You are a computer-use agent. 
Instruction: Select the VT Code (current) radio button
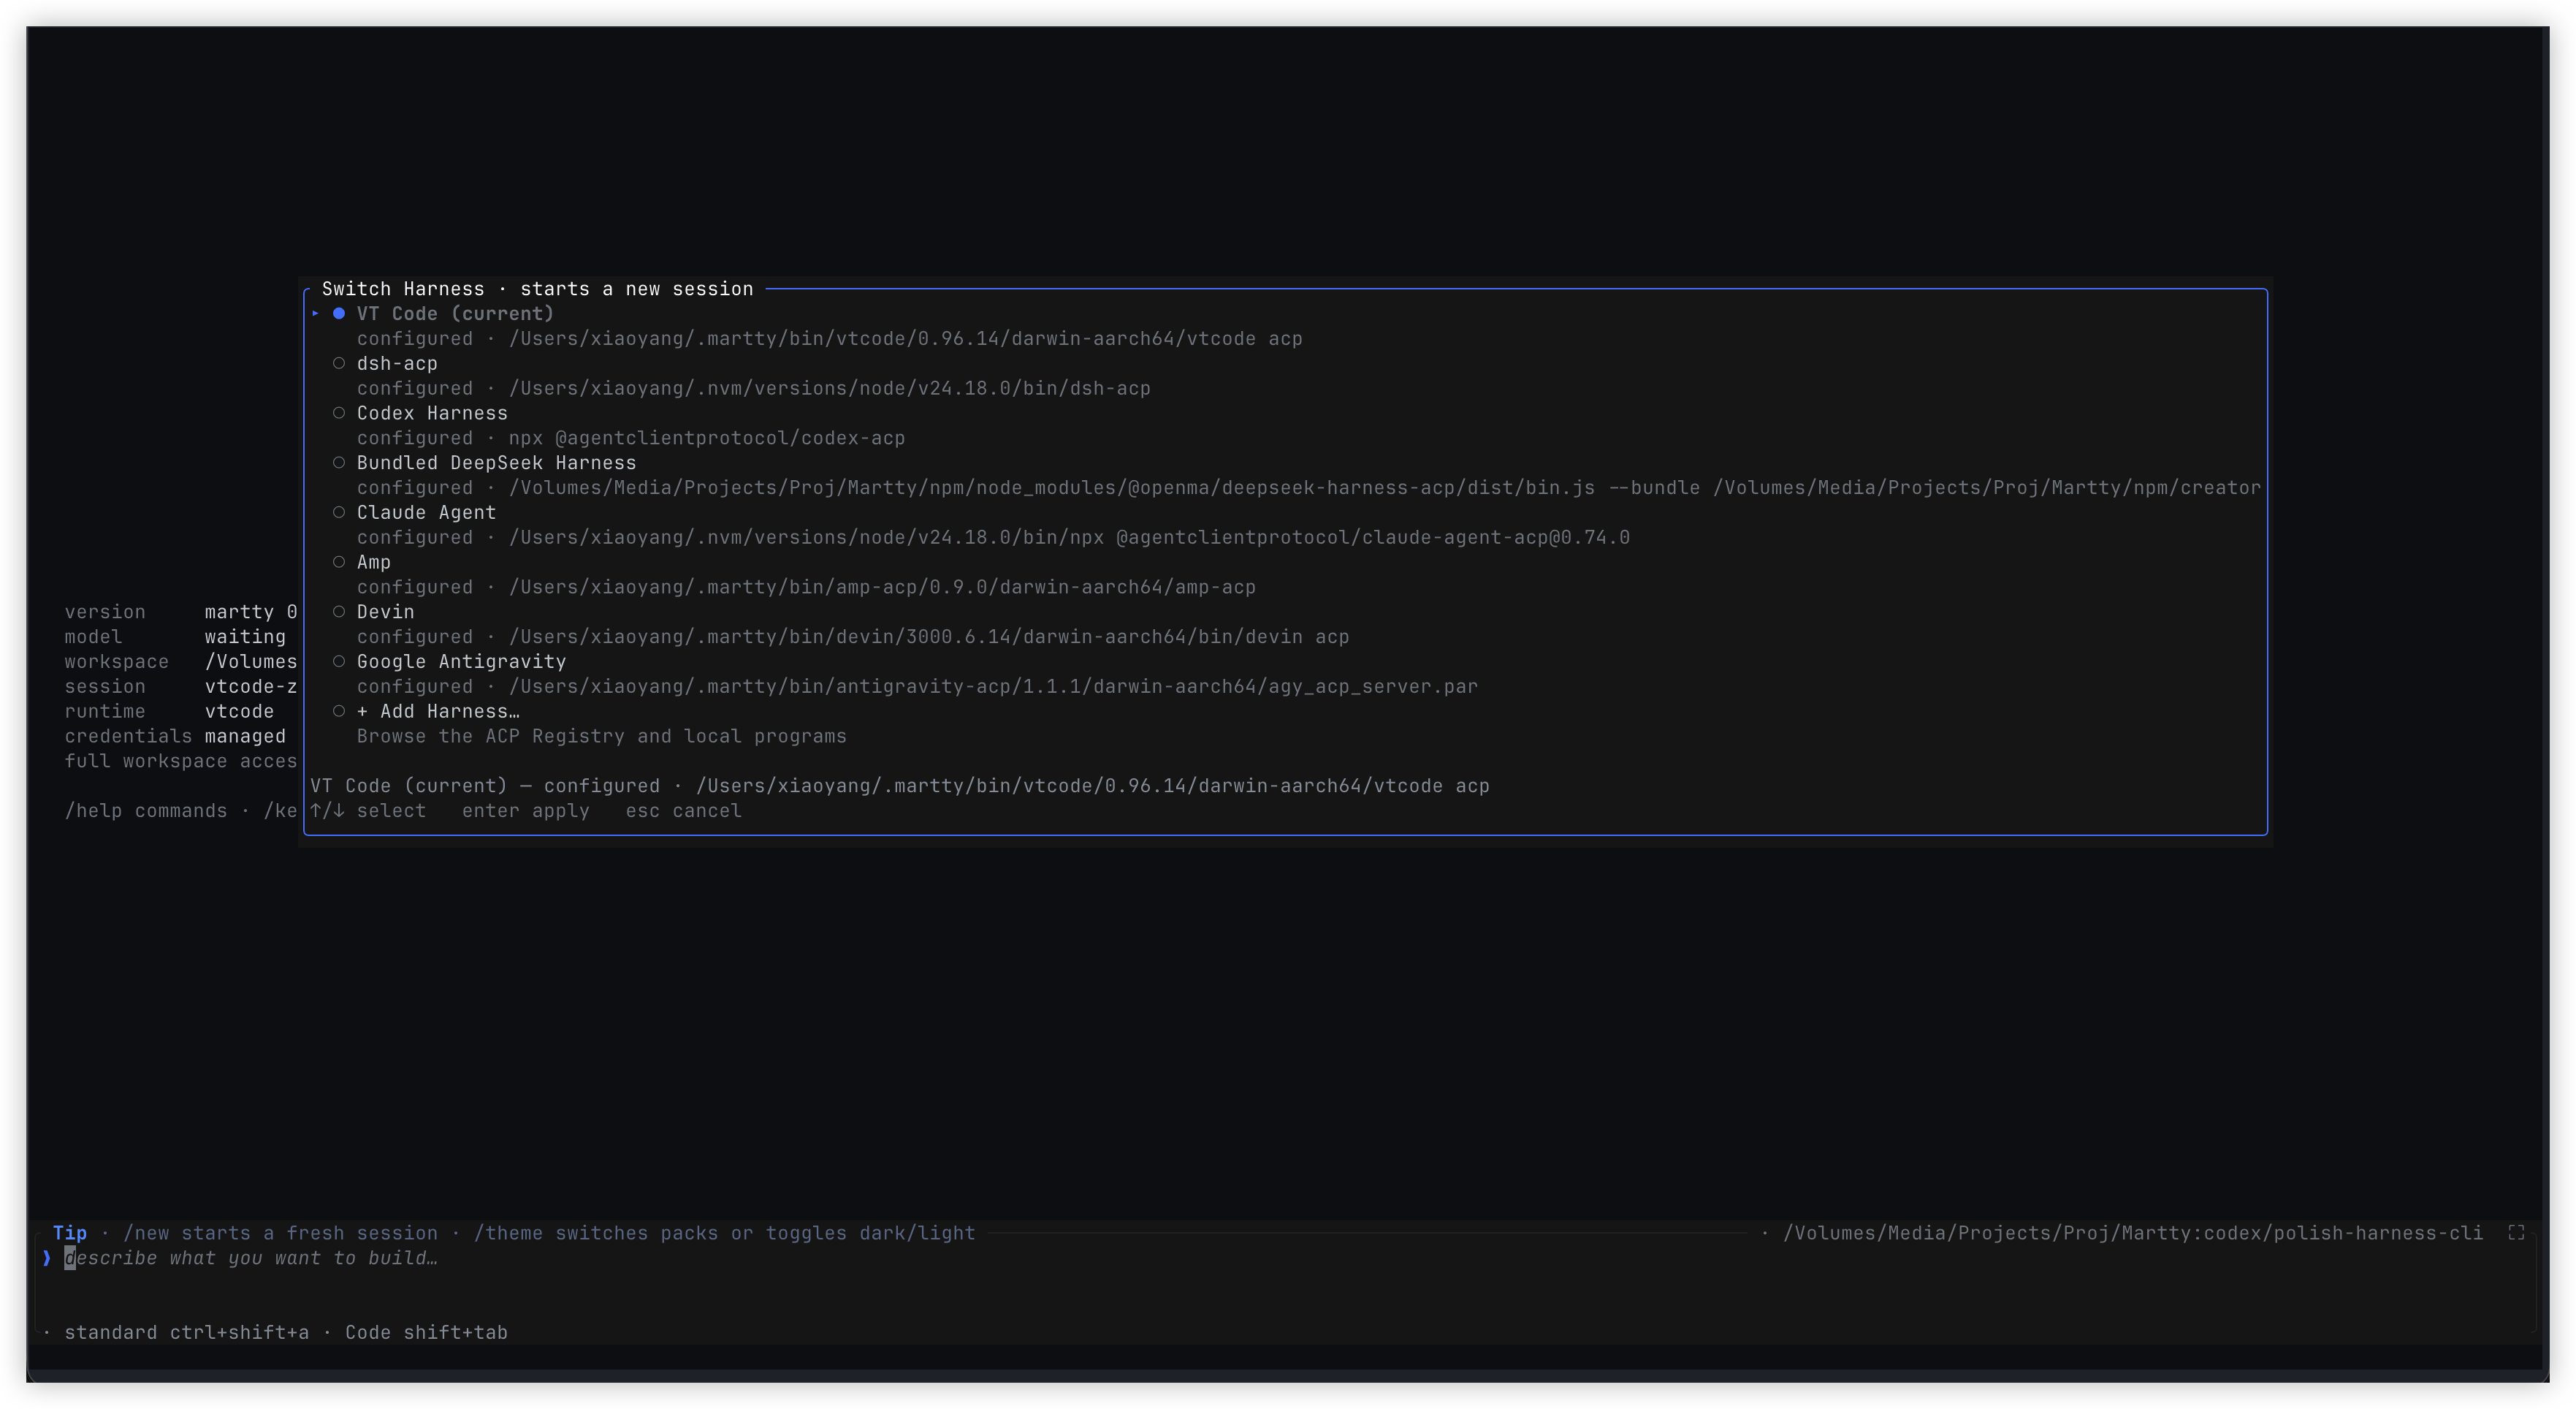pos(339,313)
